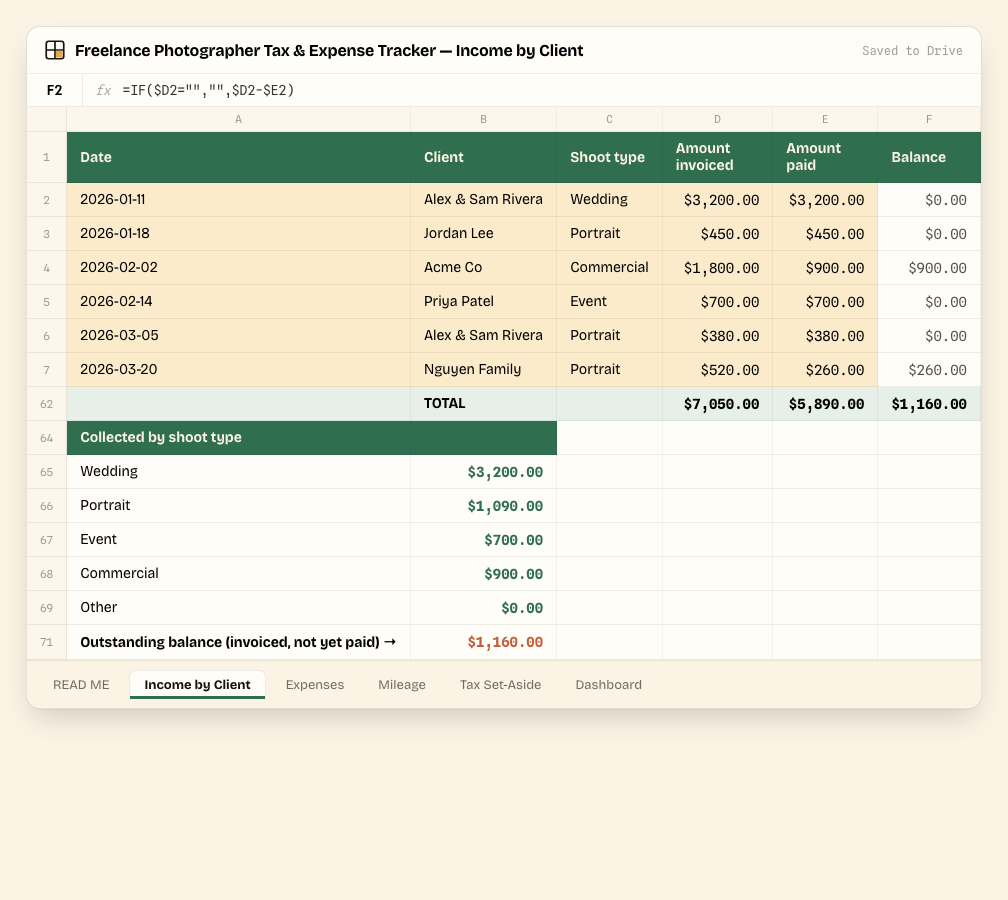Click the $1,800.00 invoiced amount cell
1008x900 pixels.
[x=717, y=268]
